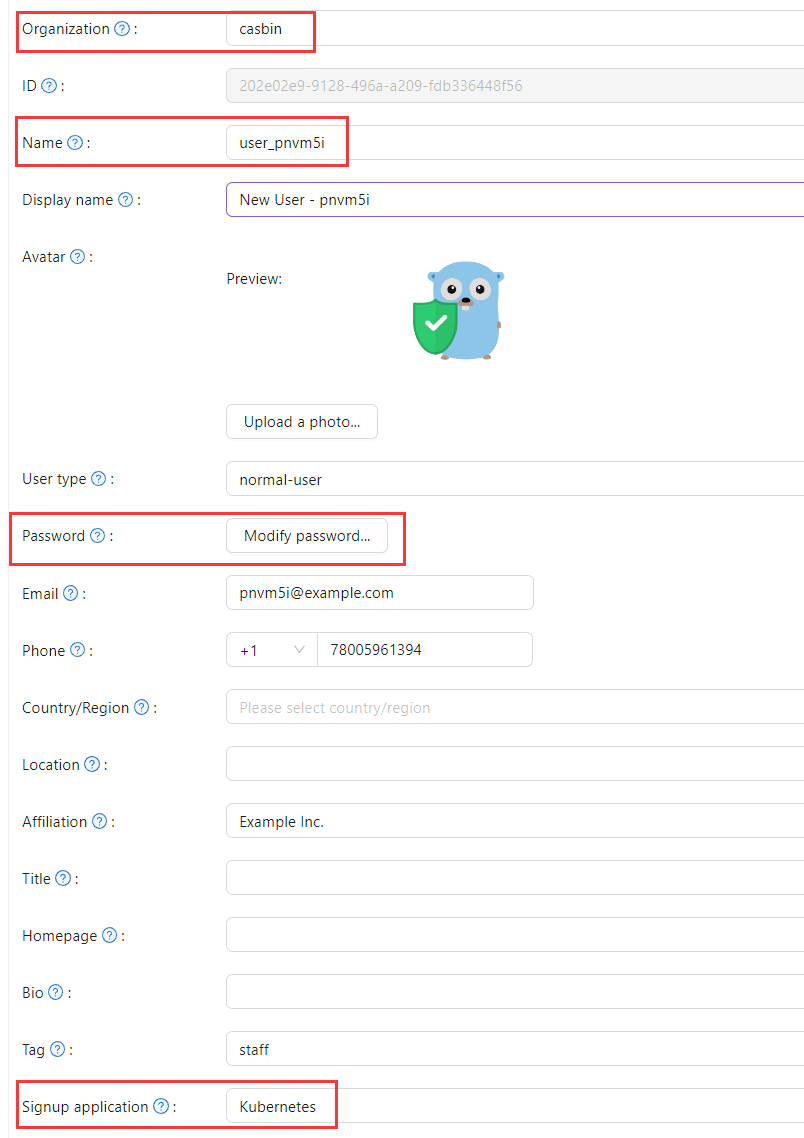
Task: Open the Organization help tooltip icon
Action: pyautogui.click(x=119, y=29)
